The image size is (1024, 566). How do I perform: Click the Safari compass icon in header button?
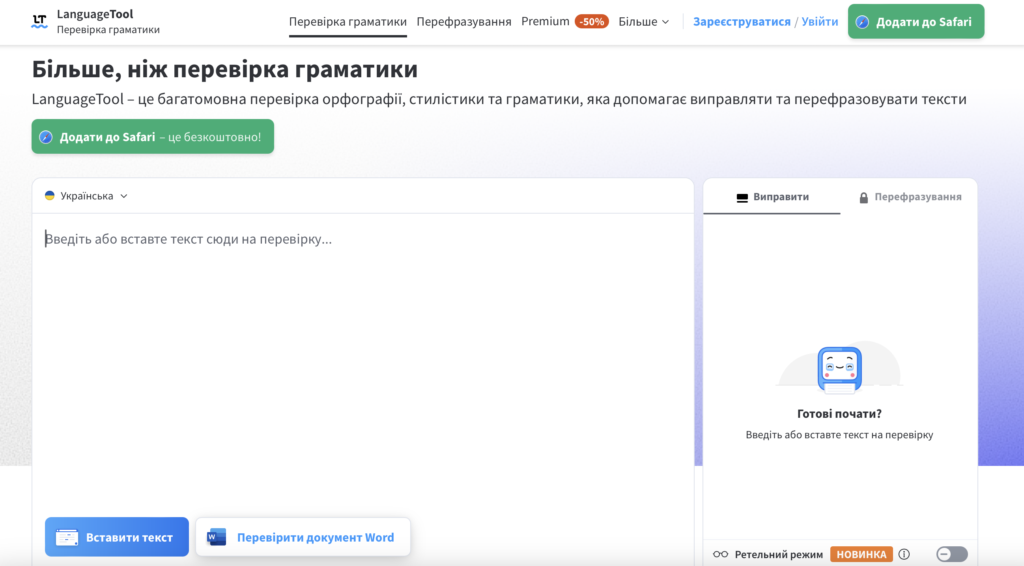(863, 22)
